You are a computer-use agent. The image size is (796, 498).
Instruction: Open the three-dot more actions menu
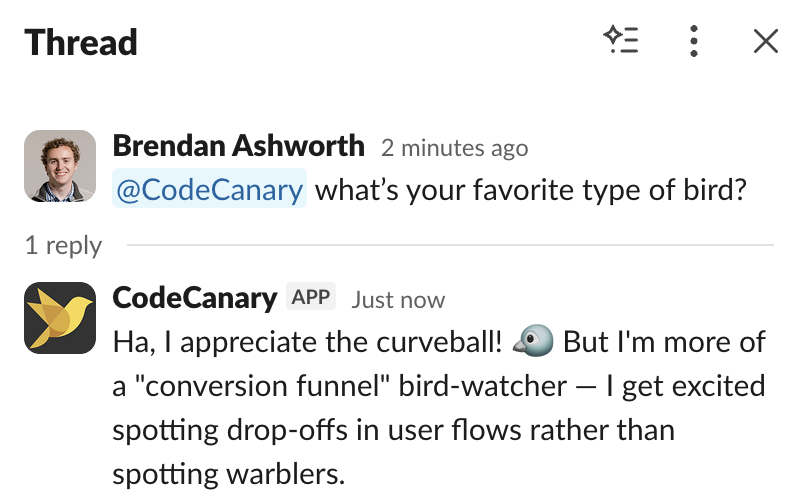point(693,41)
